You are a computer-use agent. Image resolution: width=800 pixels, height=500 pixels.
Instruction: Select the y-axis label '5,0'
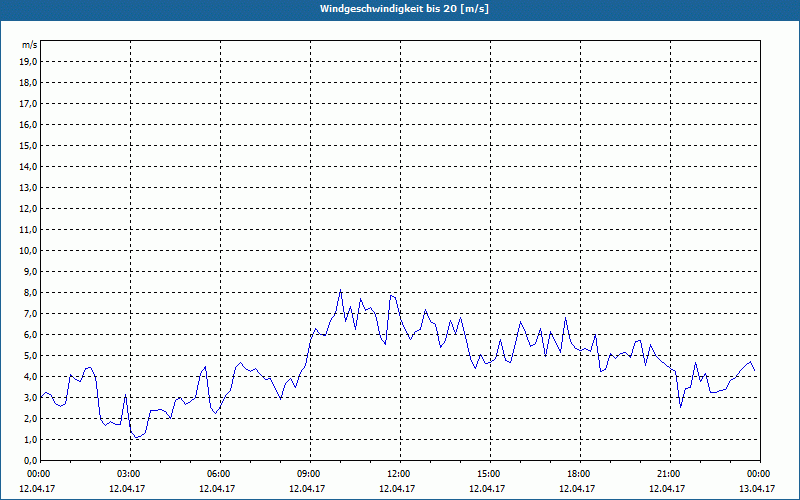31,356
